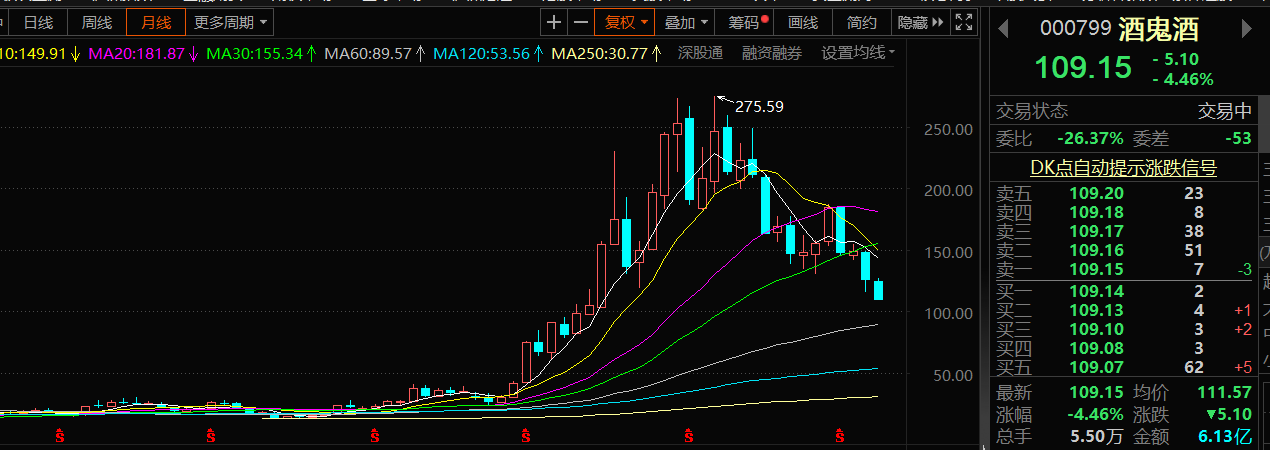Viewport: 1270px width, 450px height.
Task: Open the 设置均线 moving average settings
Action: pos(857,53)
